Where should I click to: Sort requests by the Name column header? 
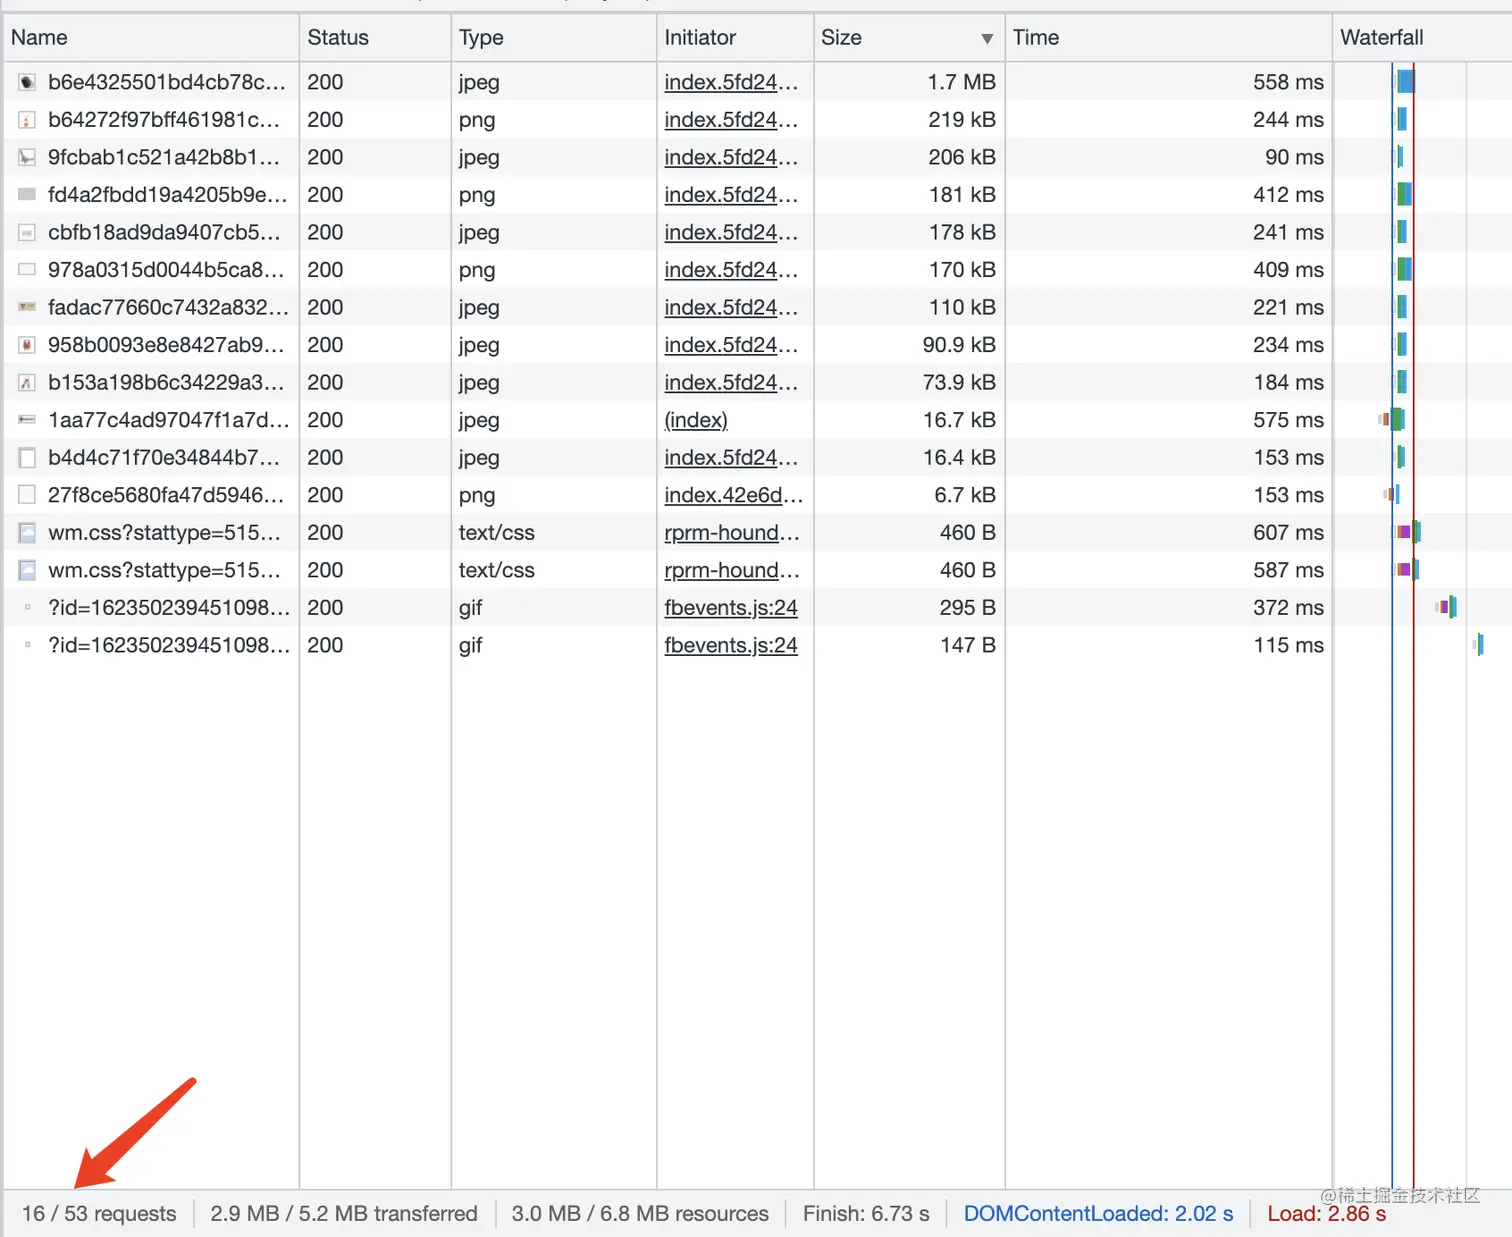[39, 37]
